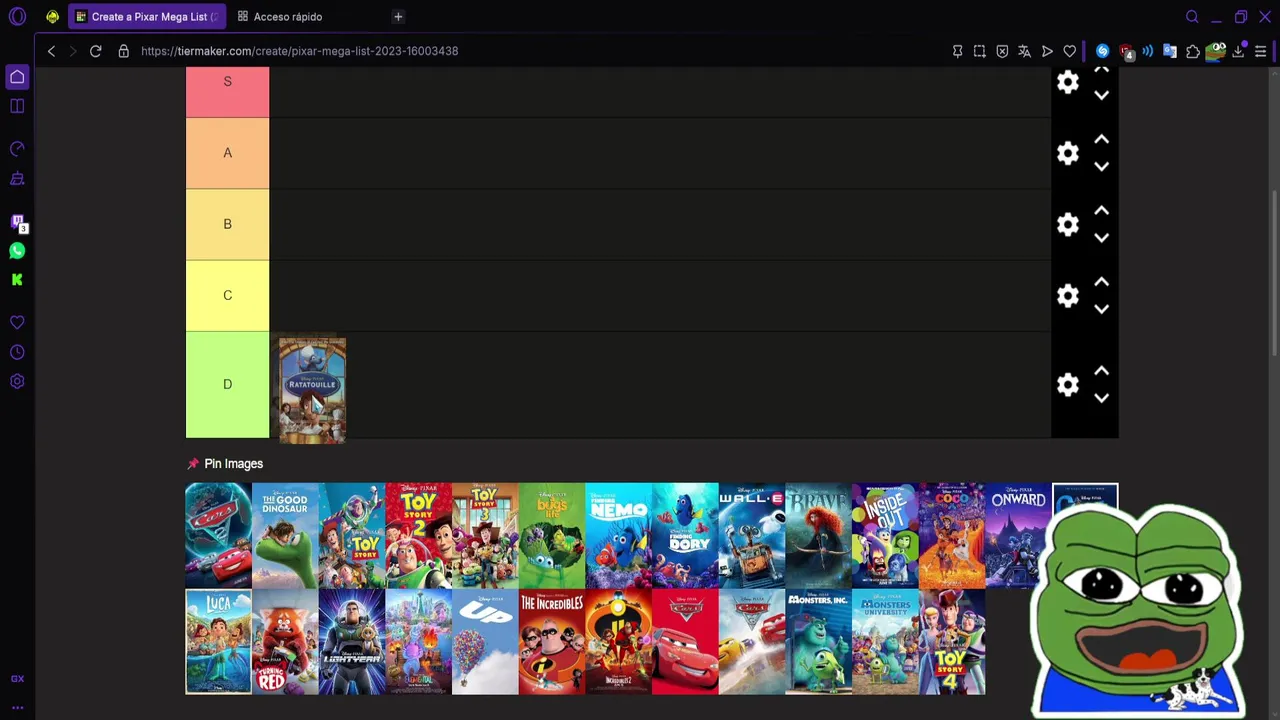Viewport: 1280px width, 720px height.
Task: Move A tier down with arrow
Action: (x=1101, y=167)
